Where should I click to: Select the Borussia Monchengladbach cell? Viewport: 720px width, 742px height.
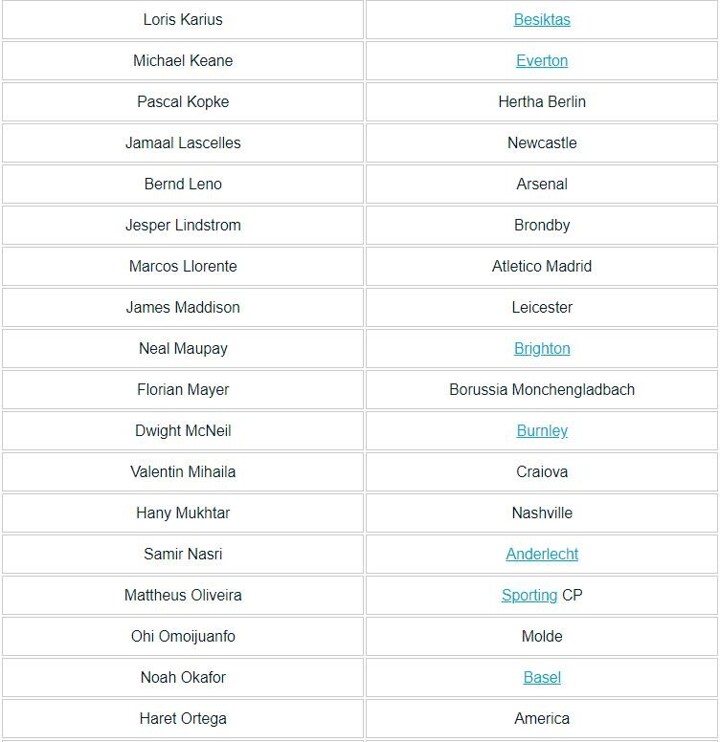pos(542,390)
